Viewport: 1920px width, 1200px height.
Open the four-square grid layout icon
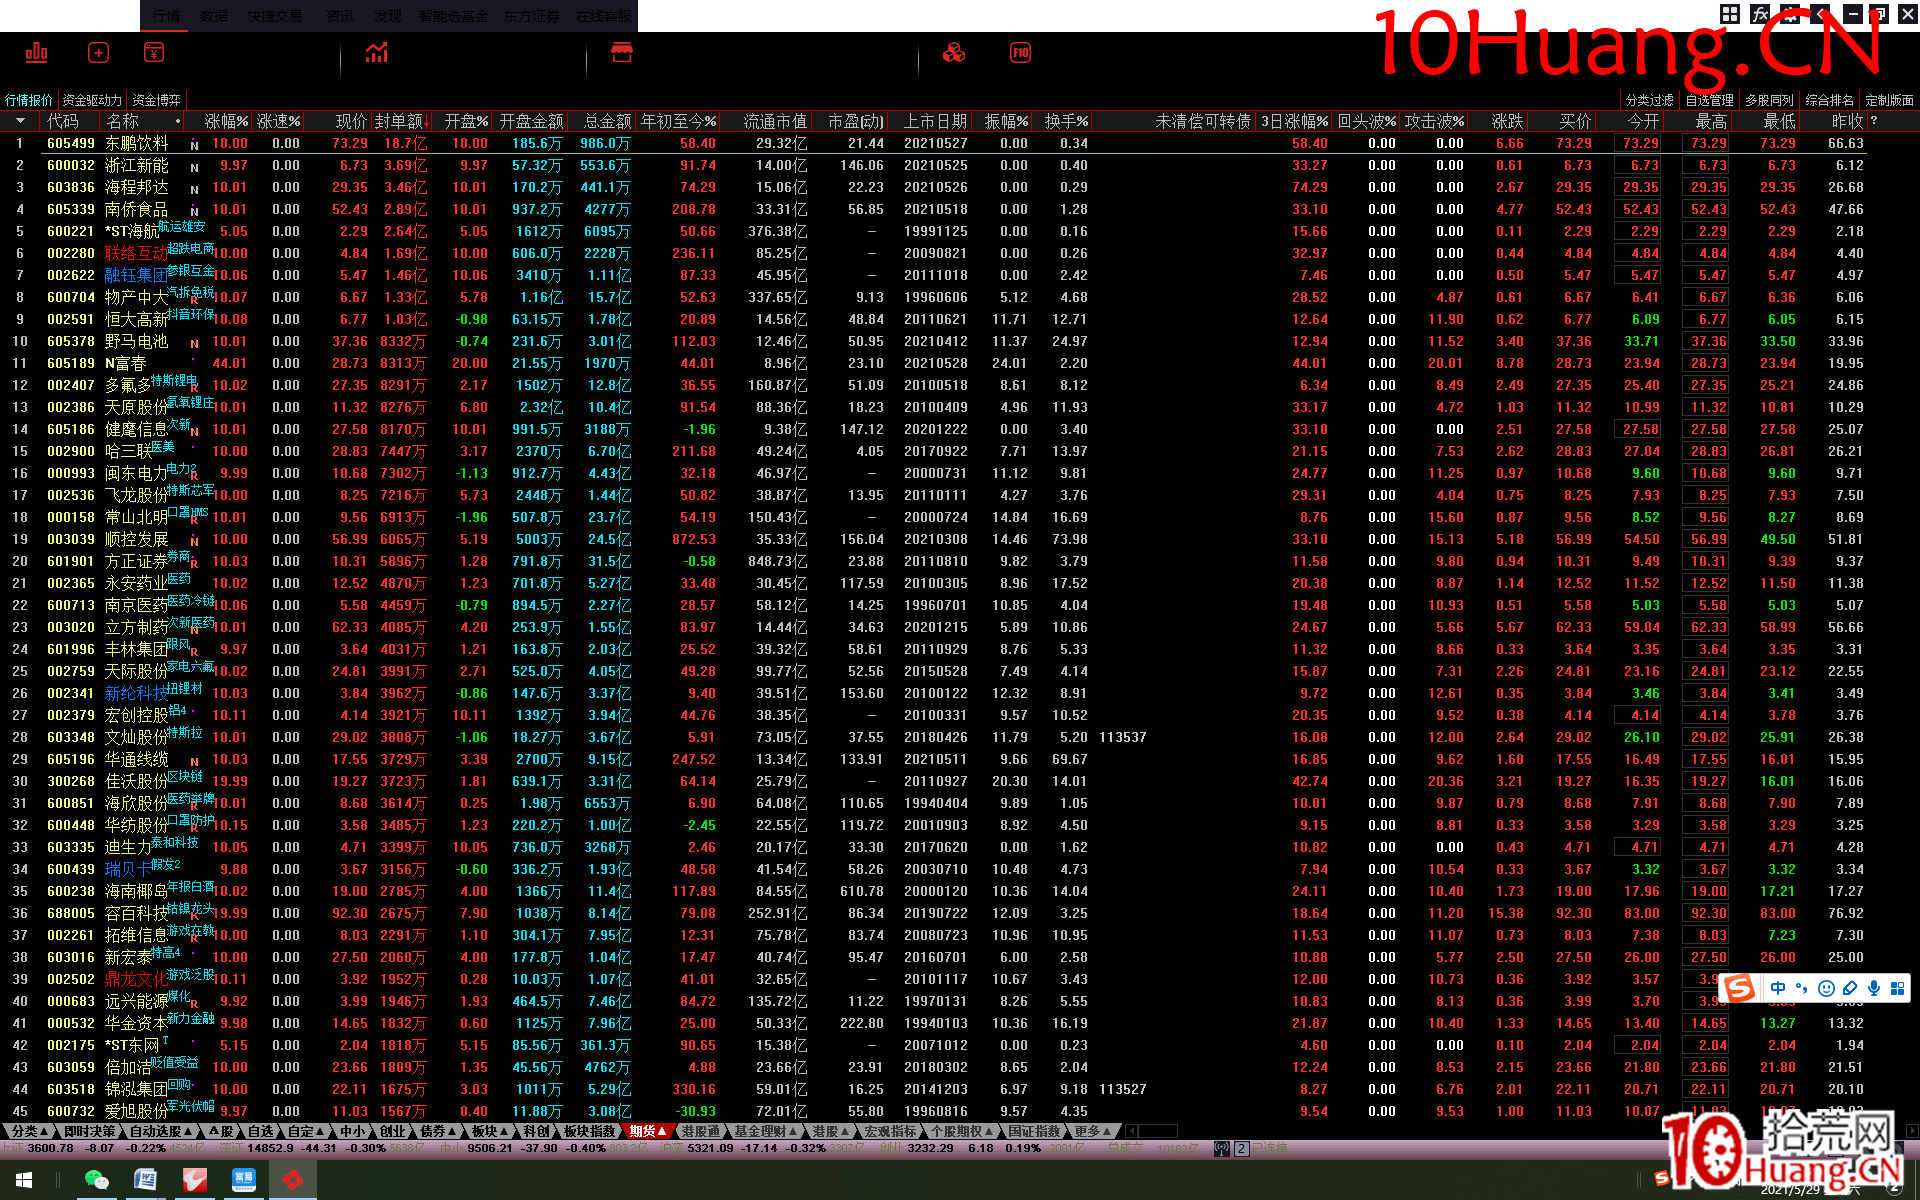[1730, 14]
